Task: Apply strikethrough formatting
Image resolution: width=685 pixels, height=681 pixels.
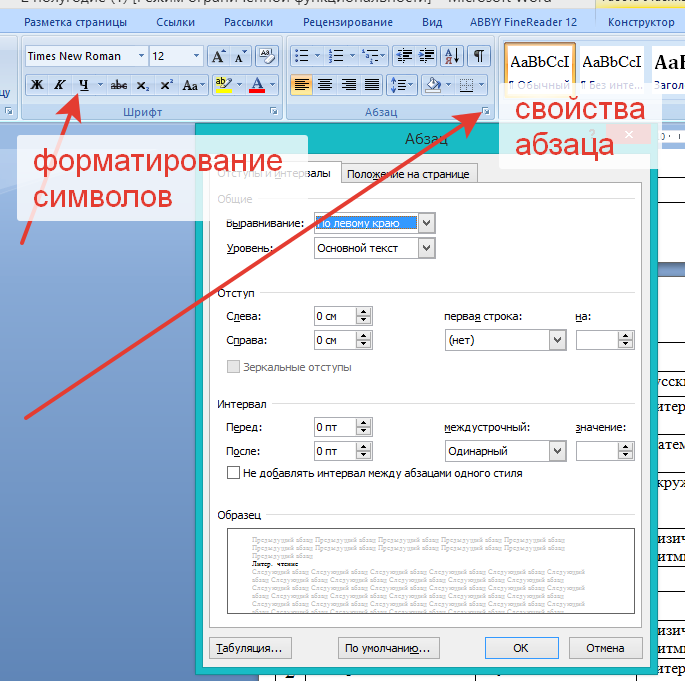Action: (119, 85)
